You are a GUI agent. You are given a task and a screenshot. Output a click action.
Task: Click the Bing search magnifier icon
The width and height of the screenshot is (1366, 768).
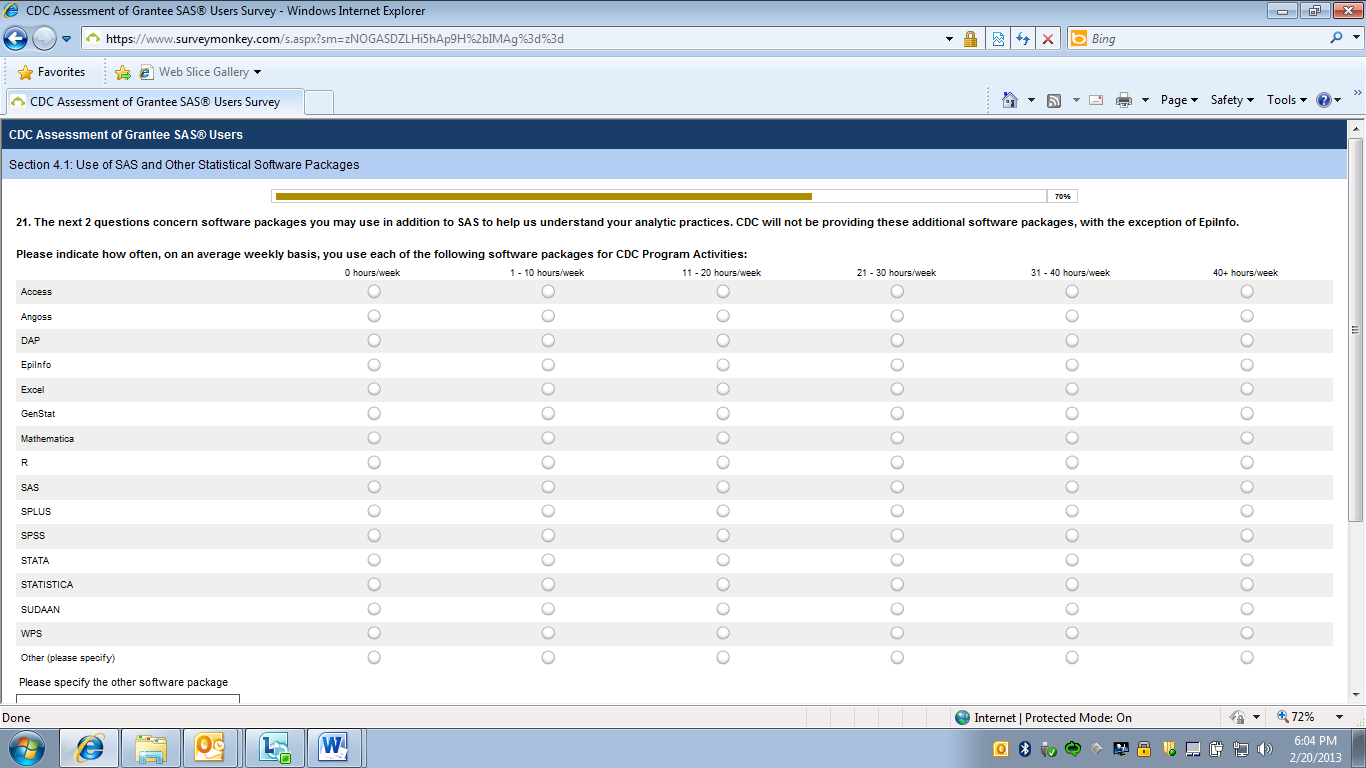point(1337,38)
